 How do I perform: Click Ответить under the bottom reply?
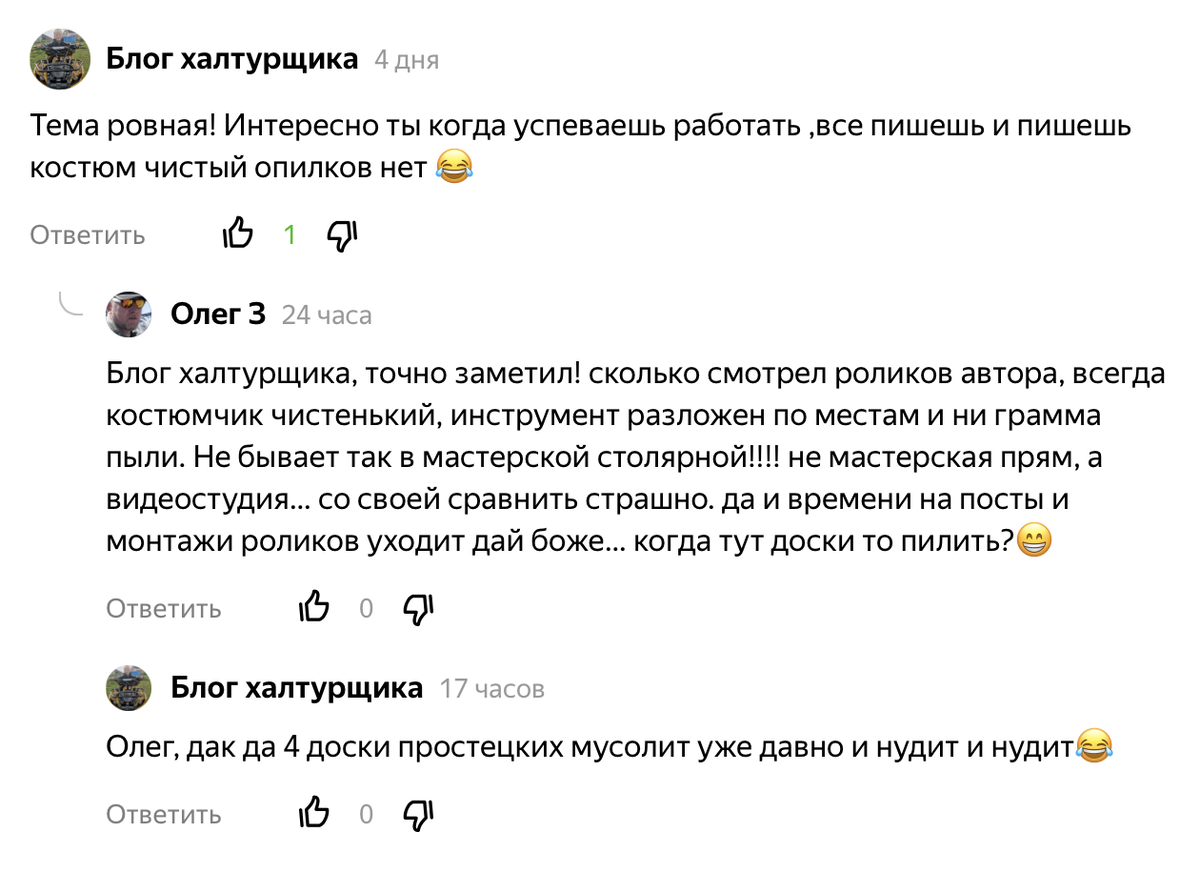[164, 813]
